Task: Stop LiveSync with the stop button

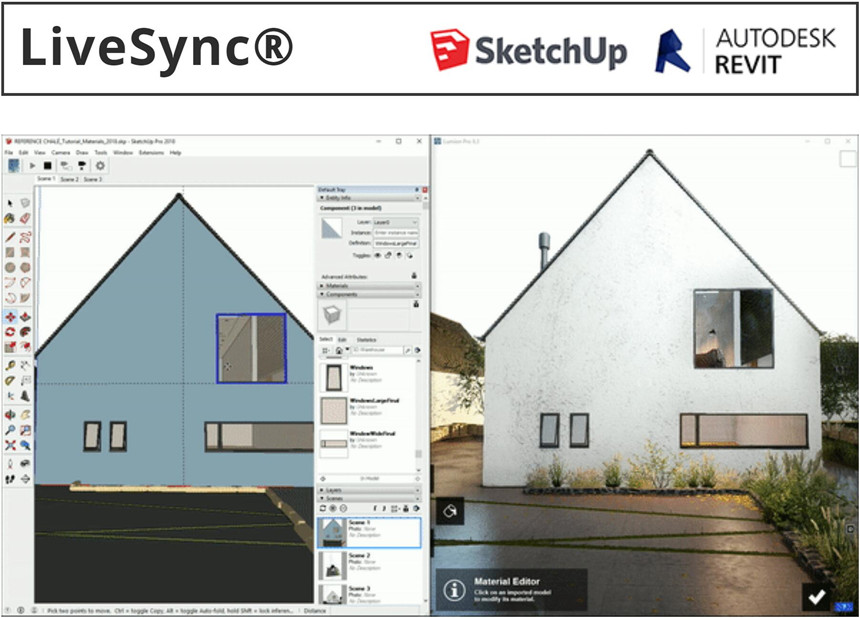Action: pyautogui.click(x=48, y=166)
